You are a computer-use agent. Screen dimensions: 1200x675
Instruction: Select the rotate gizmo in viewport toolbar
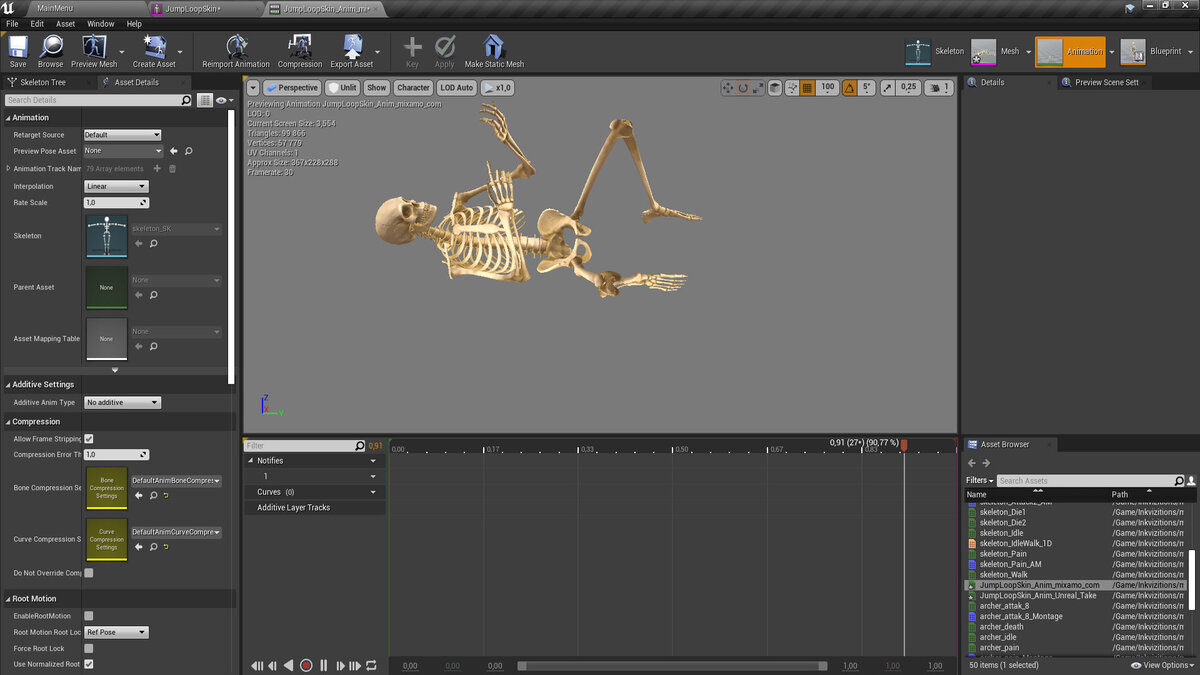point(743,88)
